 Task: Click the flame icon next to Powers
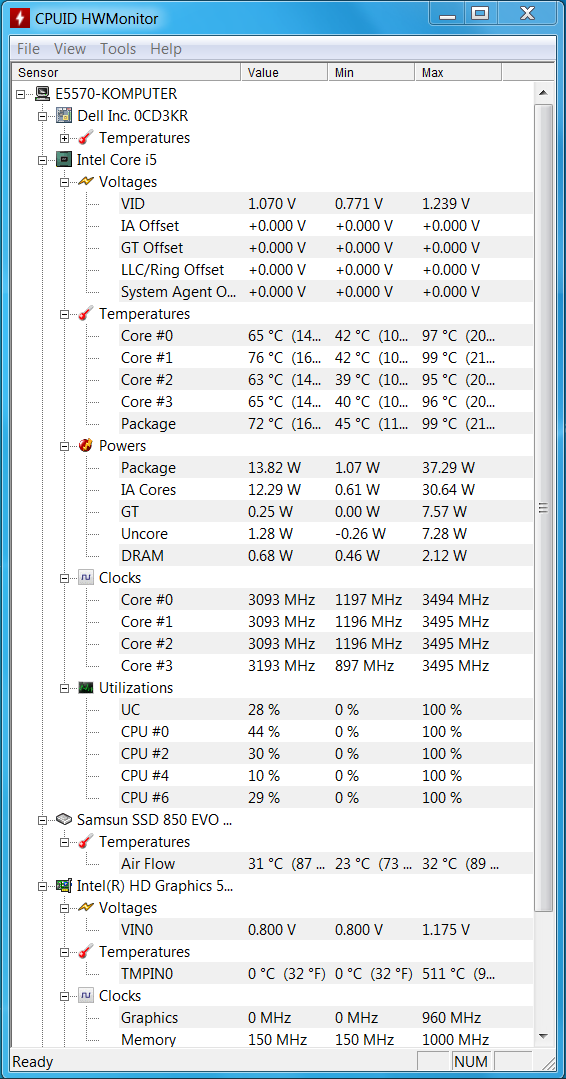click(86, 445)
